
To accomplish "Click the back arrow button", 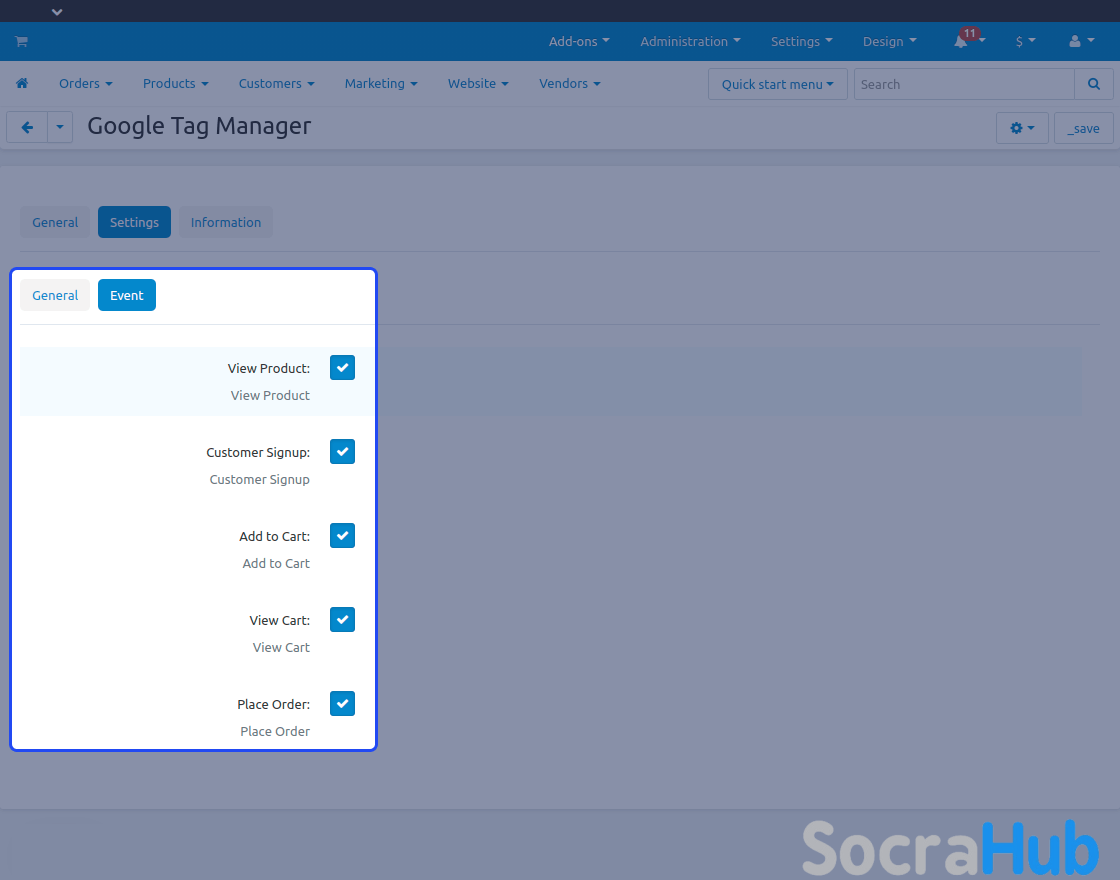I will [27, 128].
